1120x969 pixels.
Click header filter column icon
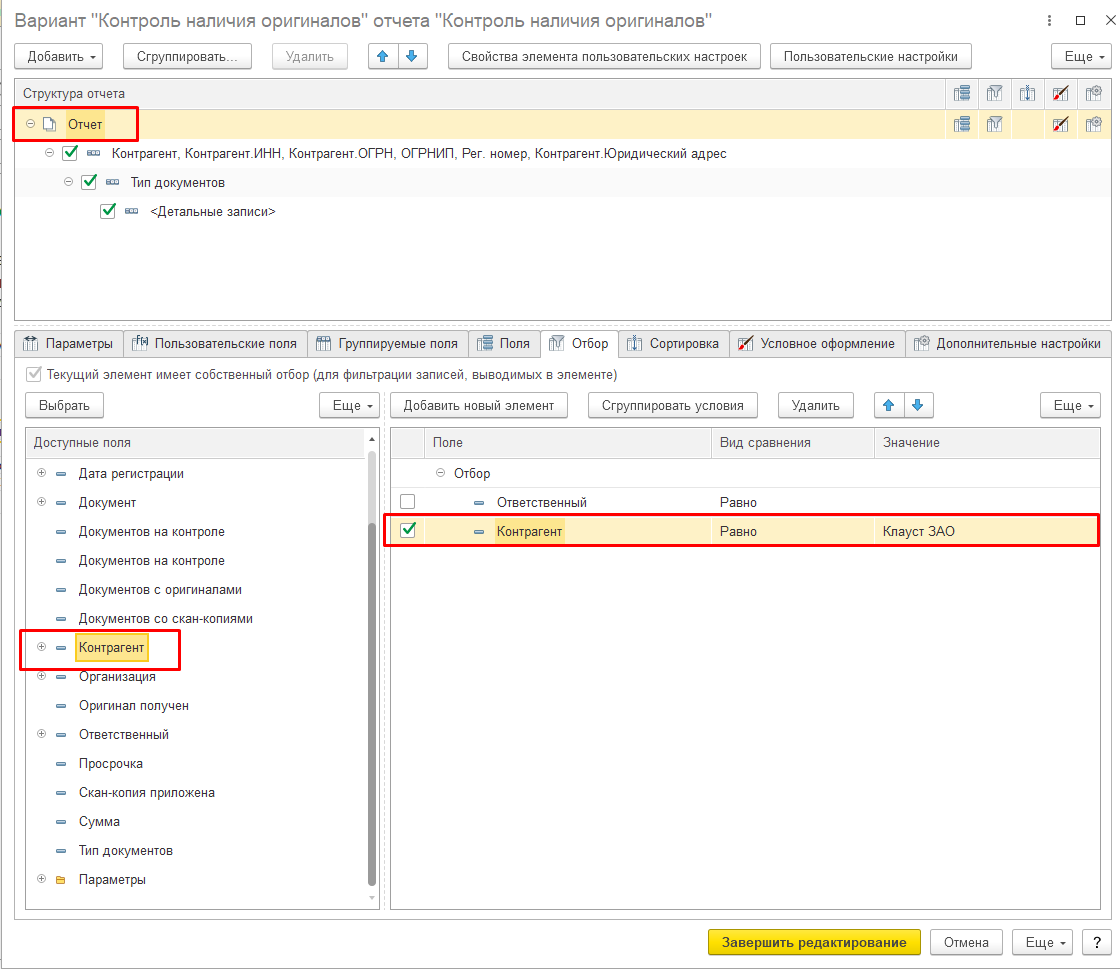click(994, 94)
